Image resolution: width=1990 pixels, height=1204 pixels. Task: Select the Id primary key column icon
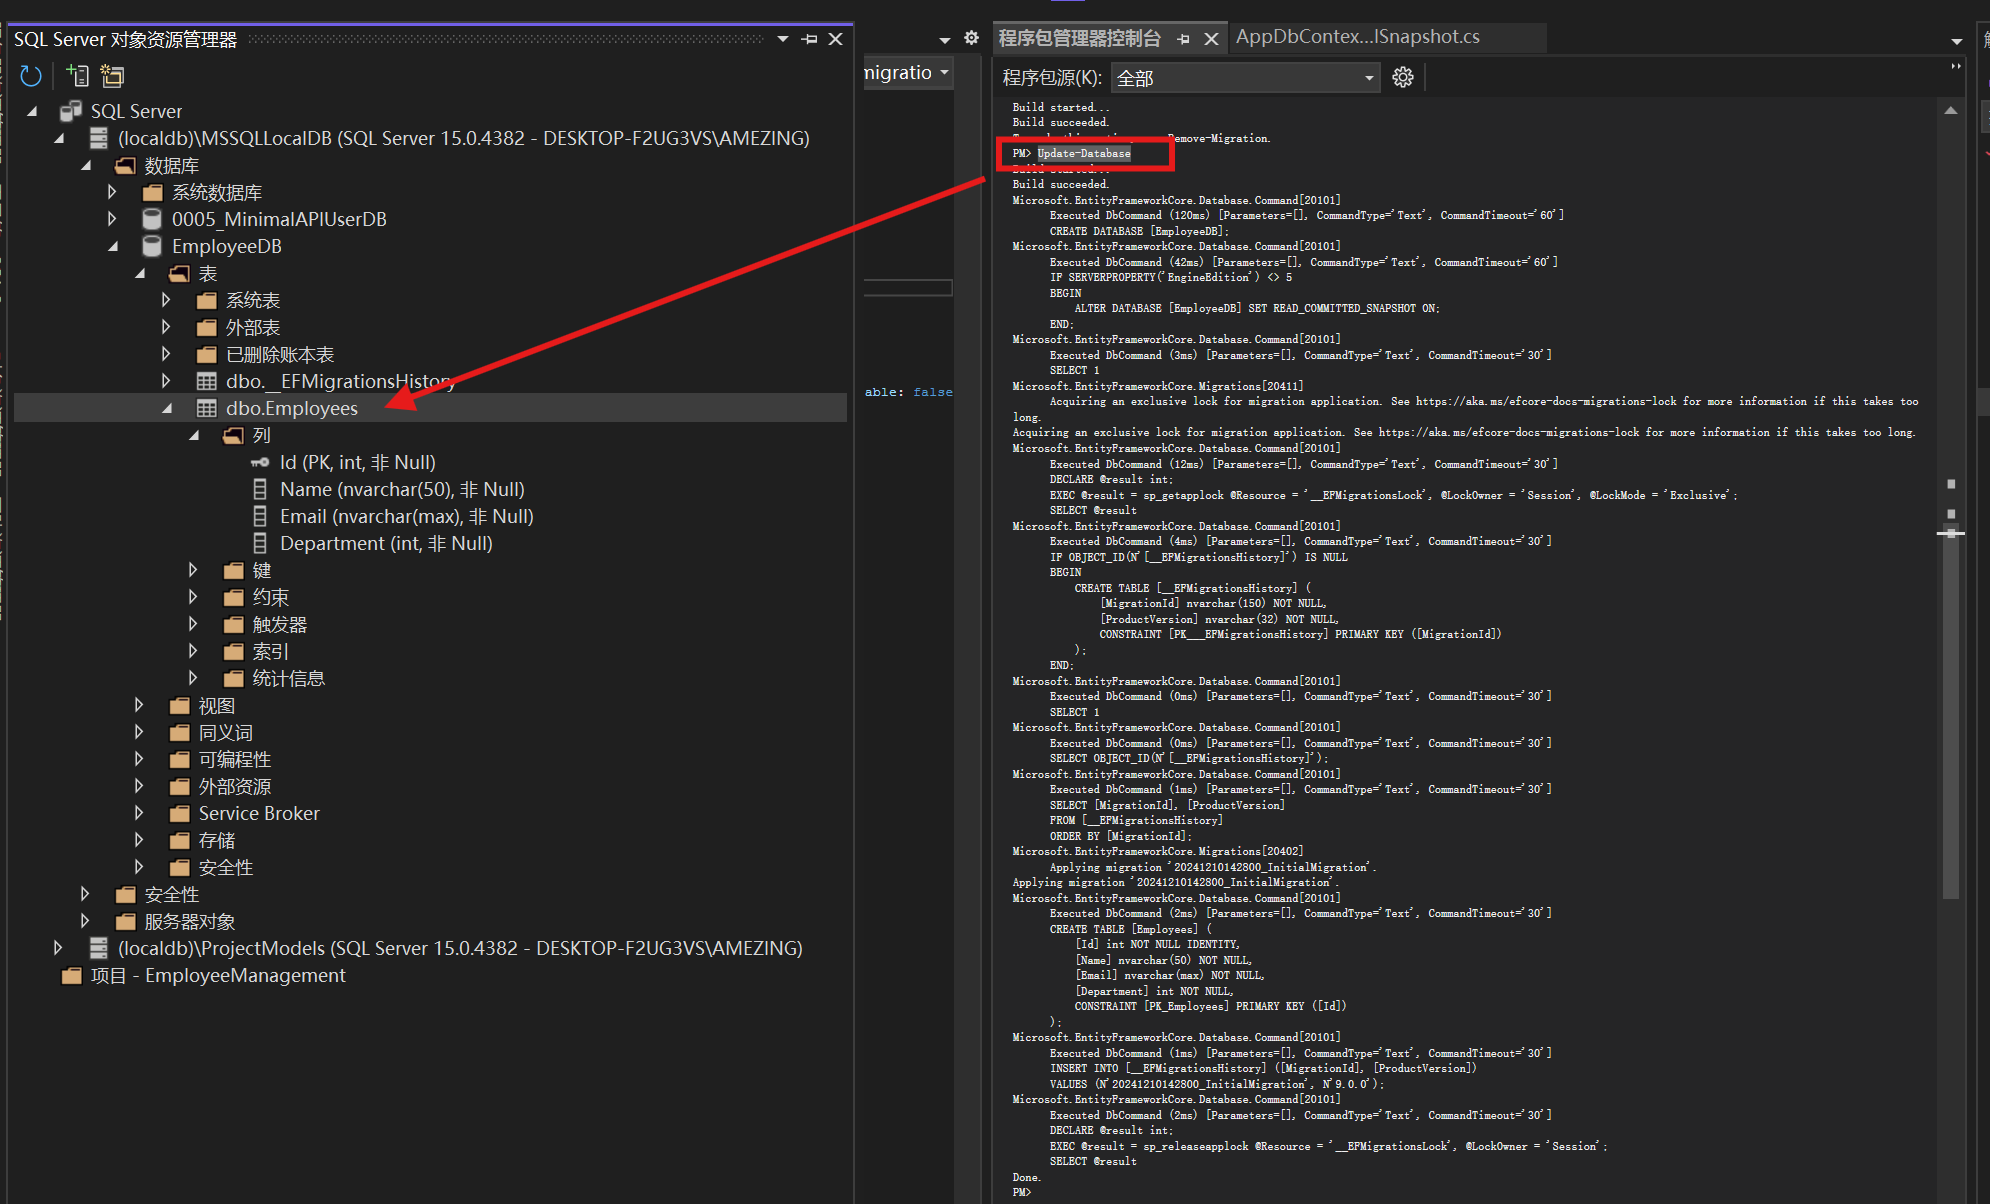coord(260,462)
